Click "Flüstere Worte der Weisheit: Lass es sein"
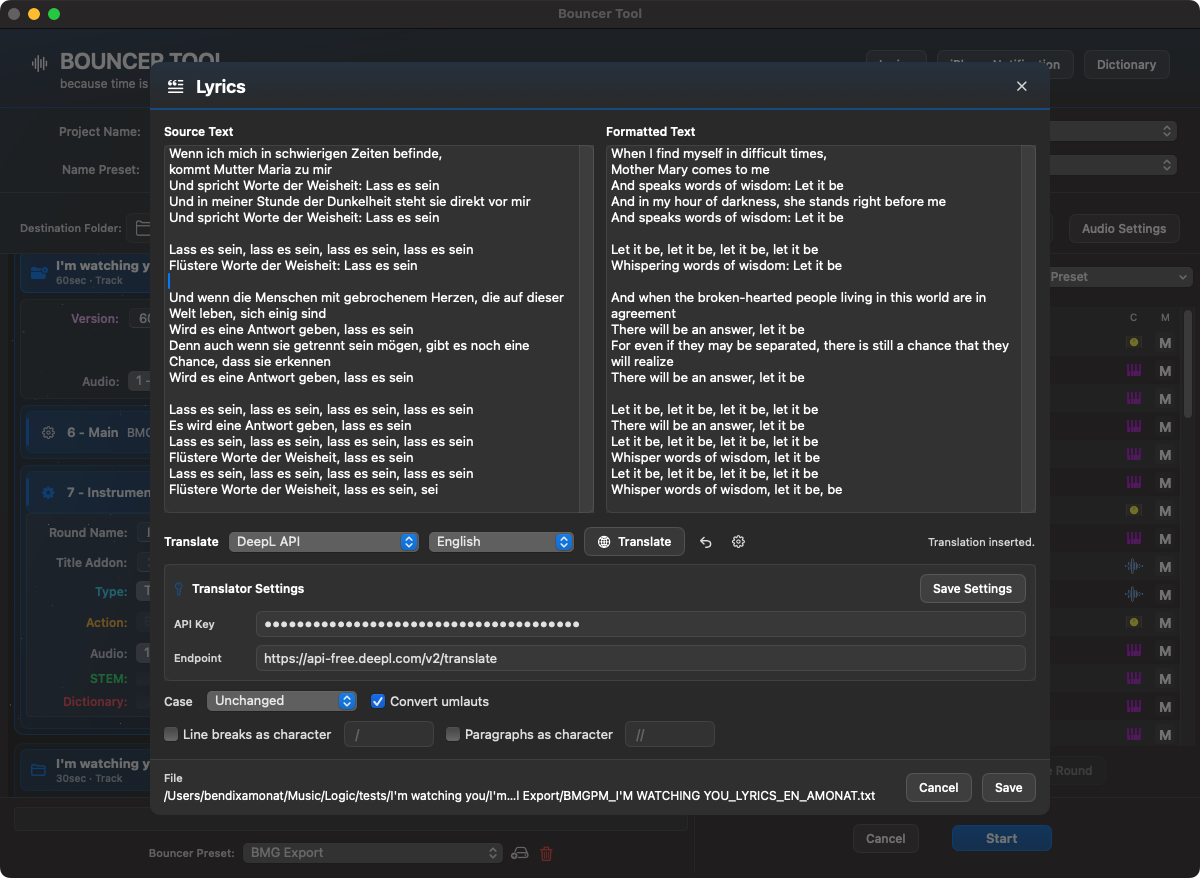1200x878 pixels. (x=293, y=266)
